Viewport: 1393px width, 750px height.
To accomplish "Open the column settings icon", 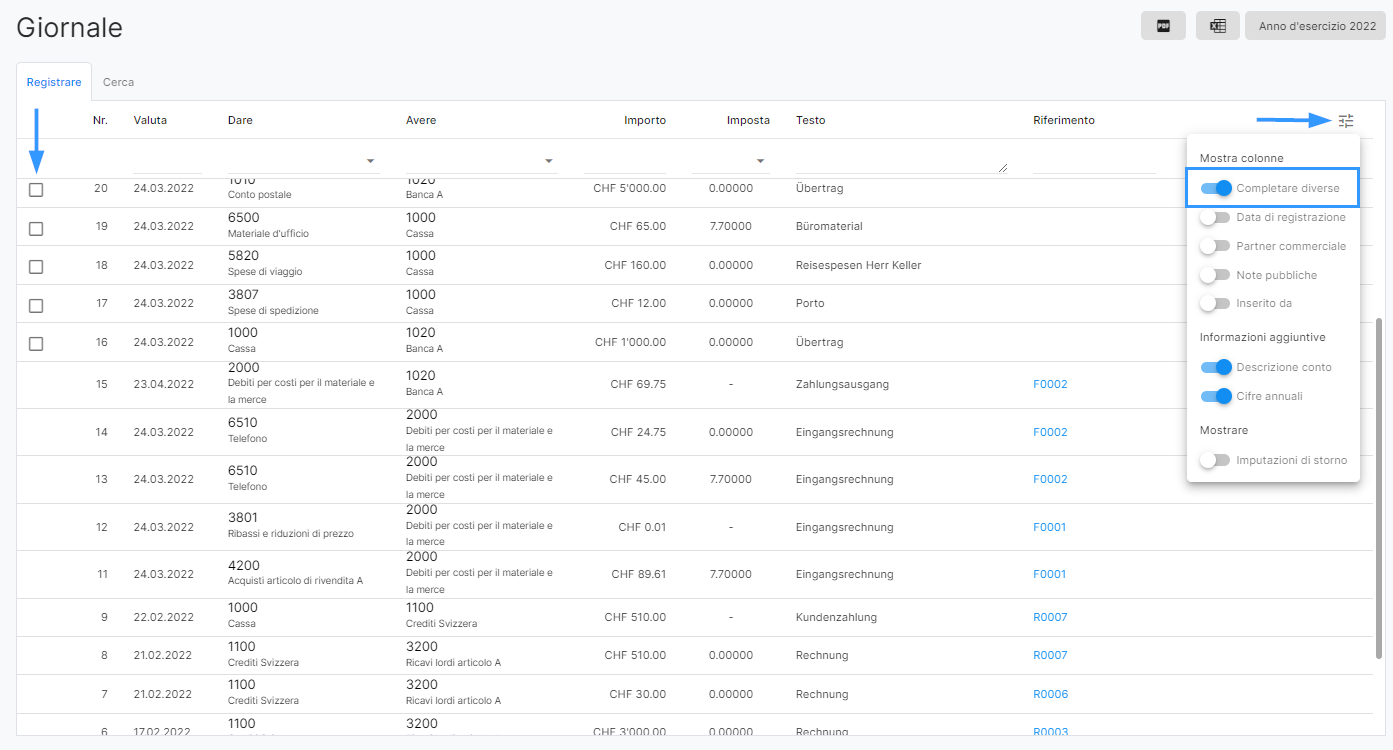I will tap(1346, 121).
